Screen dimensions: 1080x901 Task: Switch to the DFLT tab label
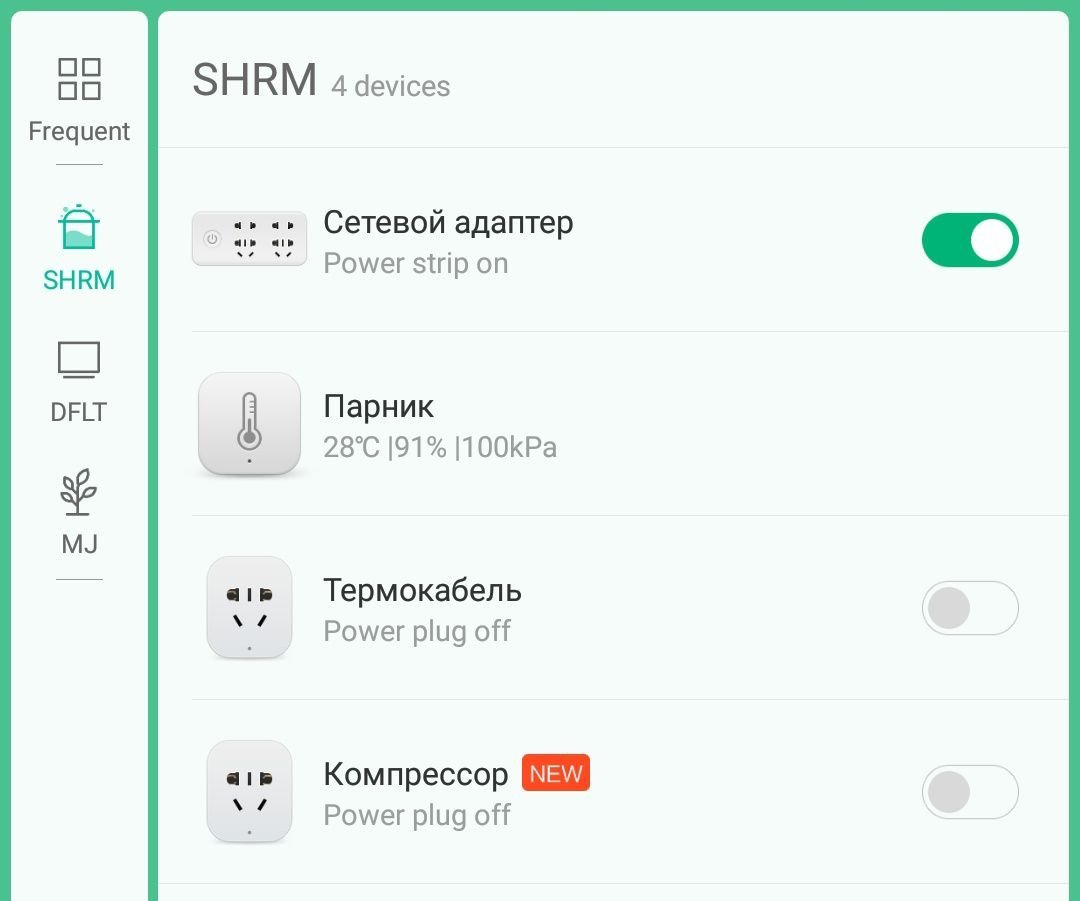(79, 412)
